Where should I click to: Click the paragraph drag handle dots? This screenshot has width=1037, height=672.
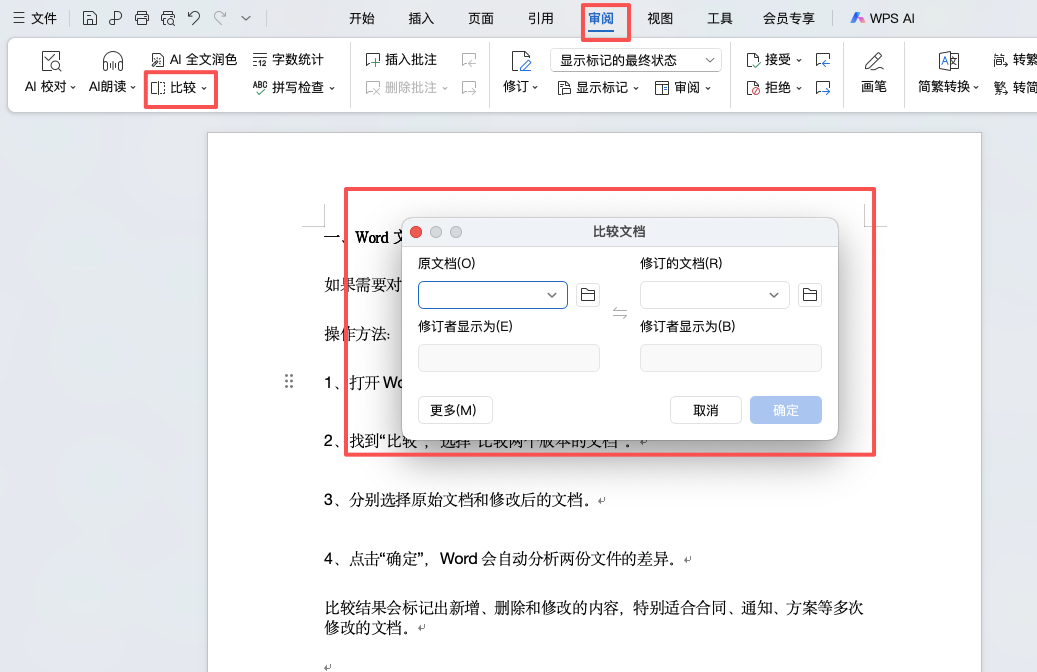pyautogui.click(x=289, y=381)
